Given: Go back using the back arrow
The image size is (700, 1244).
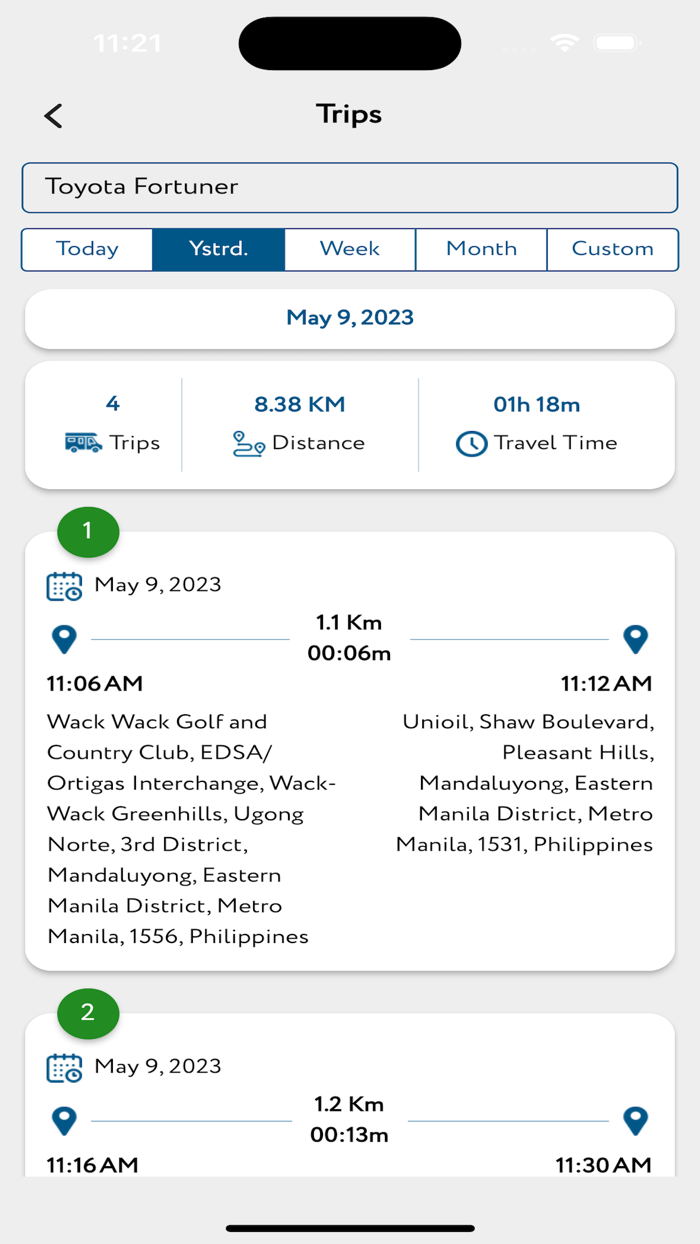Looking at the screenshot, I should click(53, 115).
